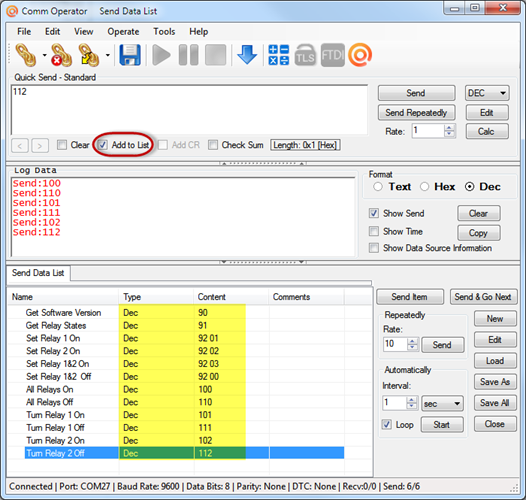Enable the Check Sum checkbox
This screenshot has width=526, height=500.
click(x=213, y=145)
